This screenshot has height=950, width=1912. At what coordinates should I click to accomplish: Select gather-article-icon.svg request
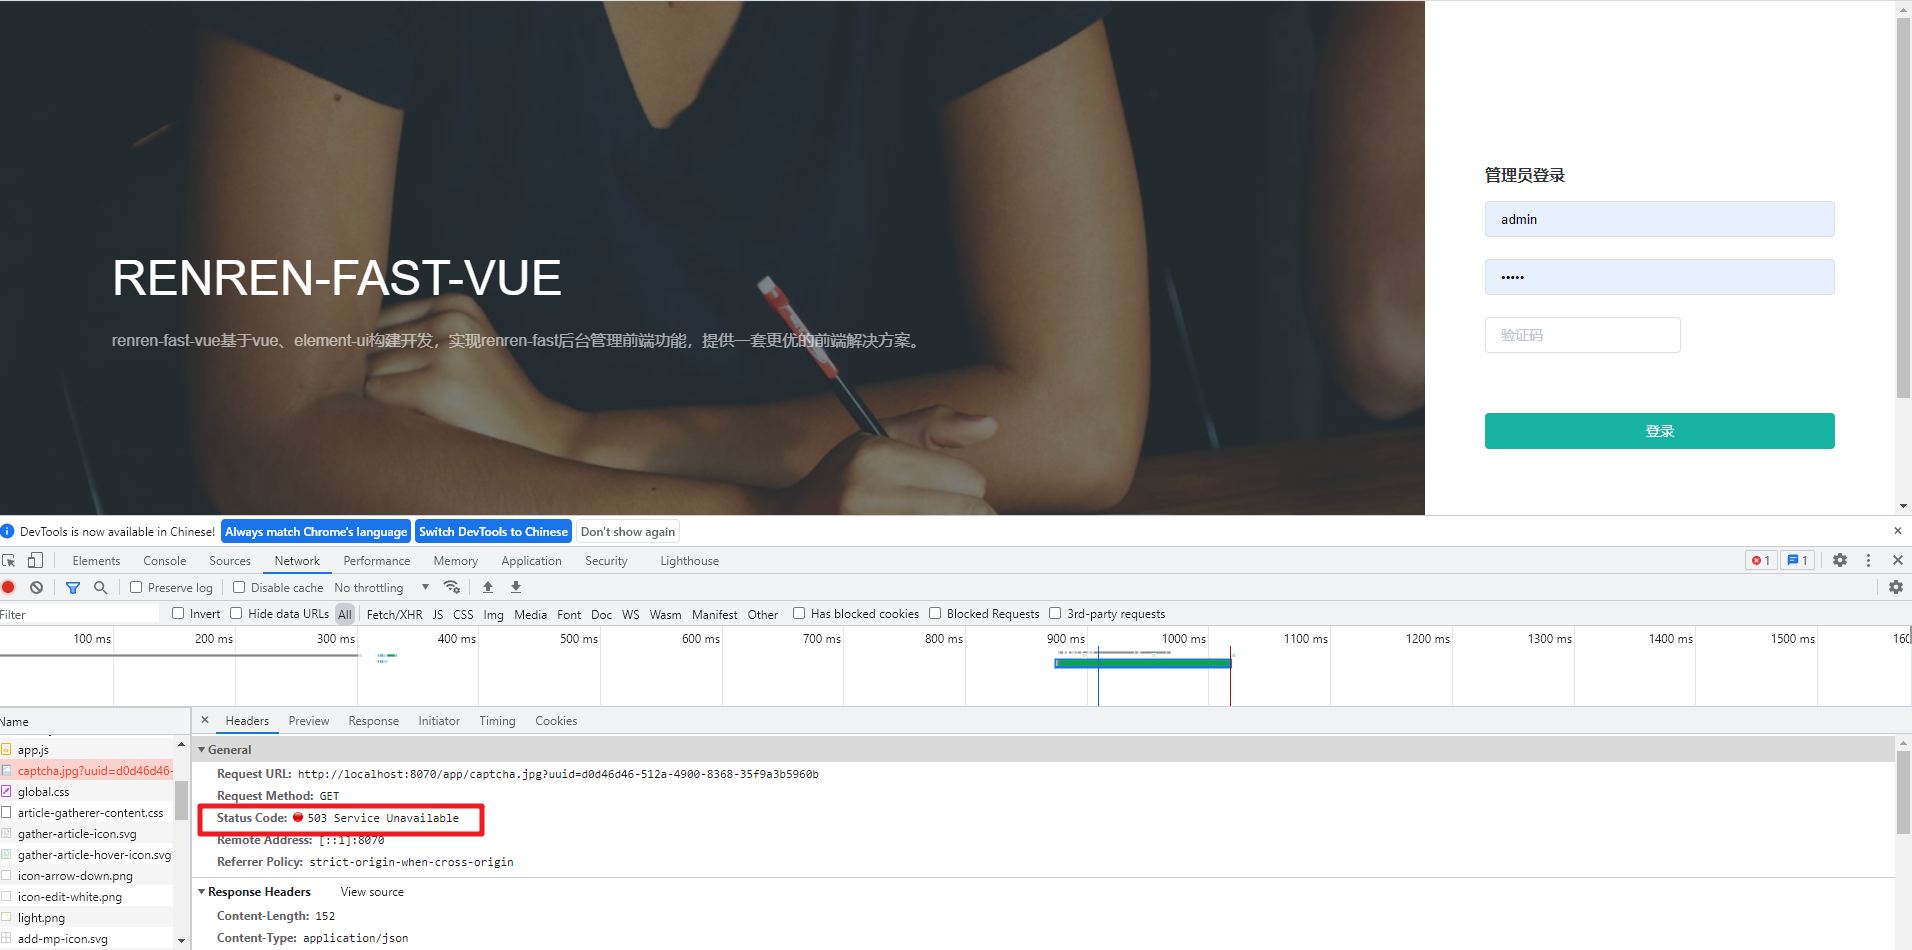click(x=87, y=834)
